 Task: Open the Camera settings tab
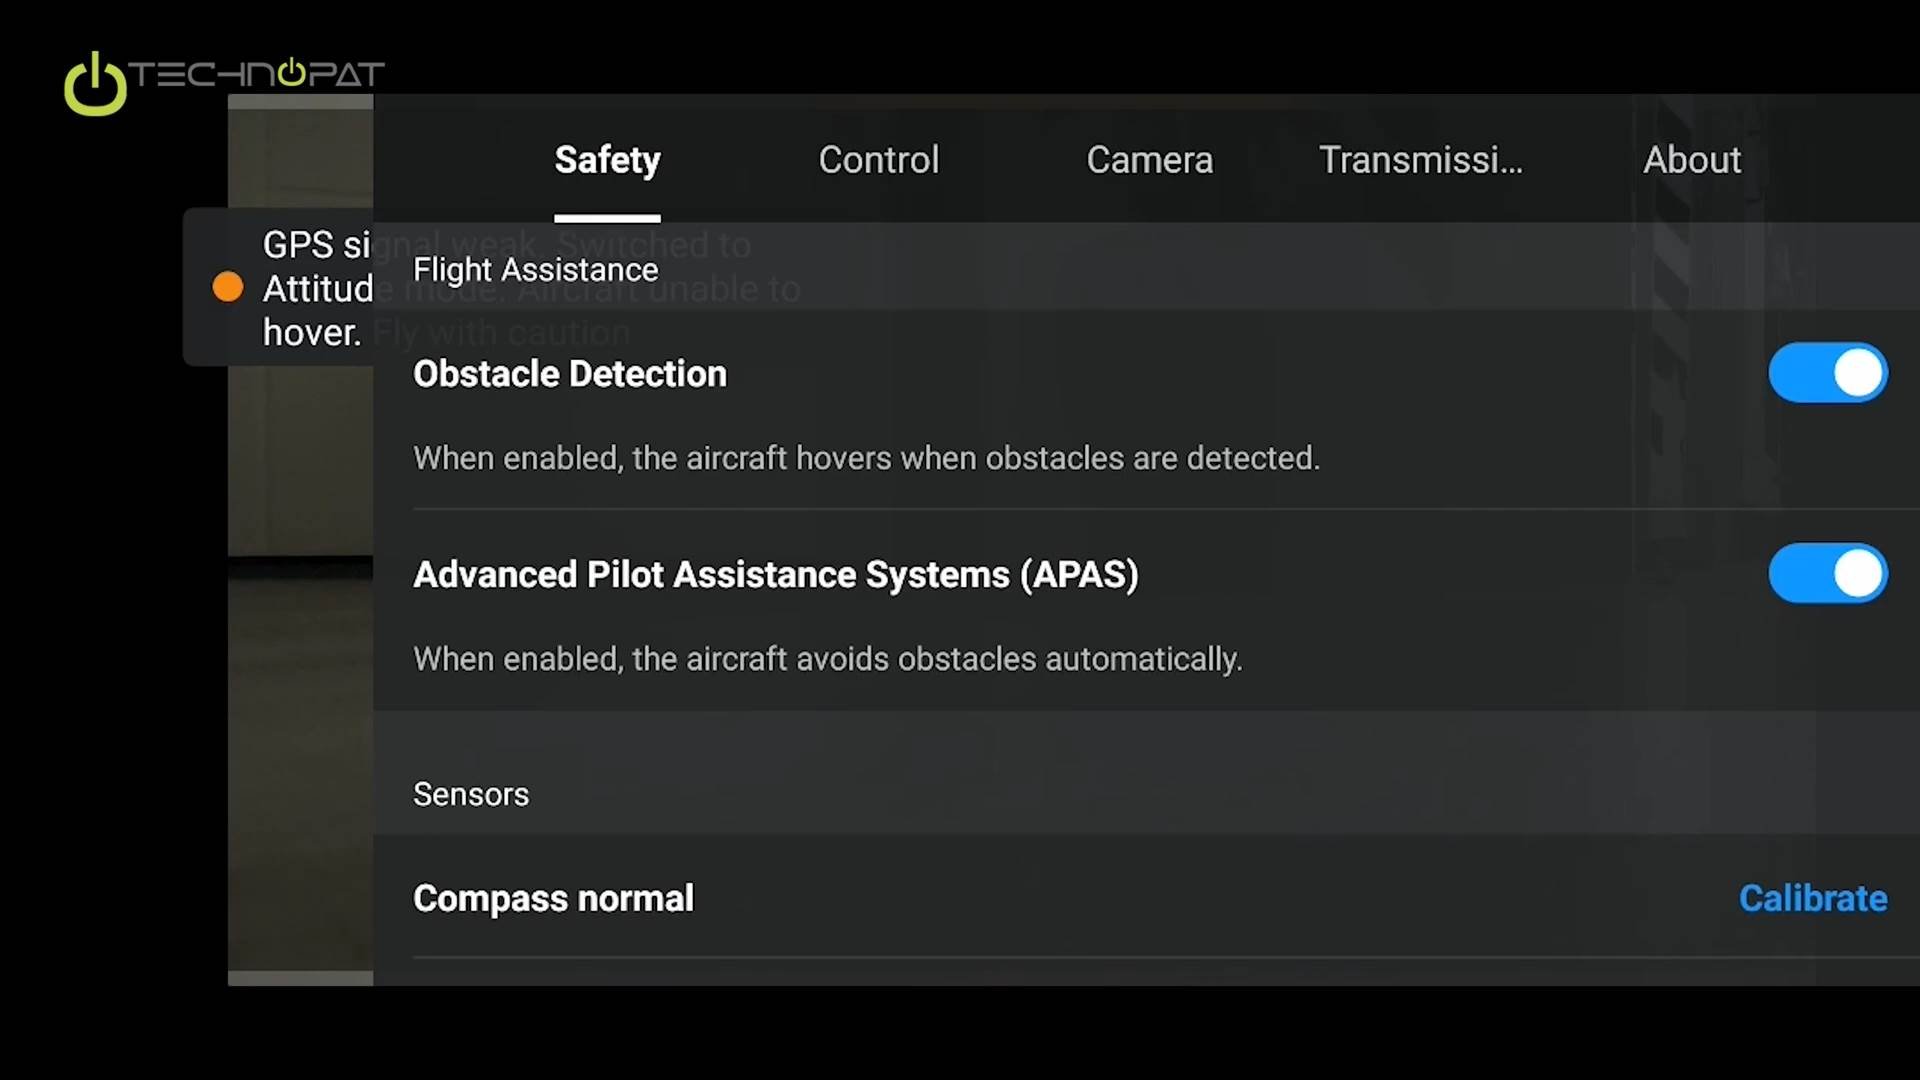click(x=1149, y=160)
